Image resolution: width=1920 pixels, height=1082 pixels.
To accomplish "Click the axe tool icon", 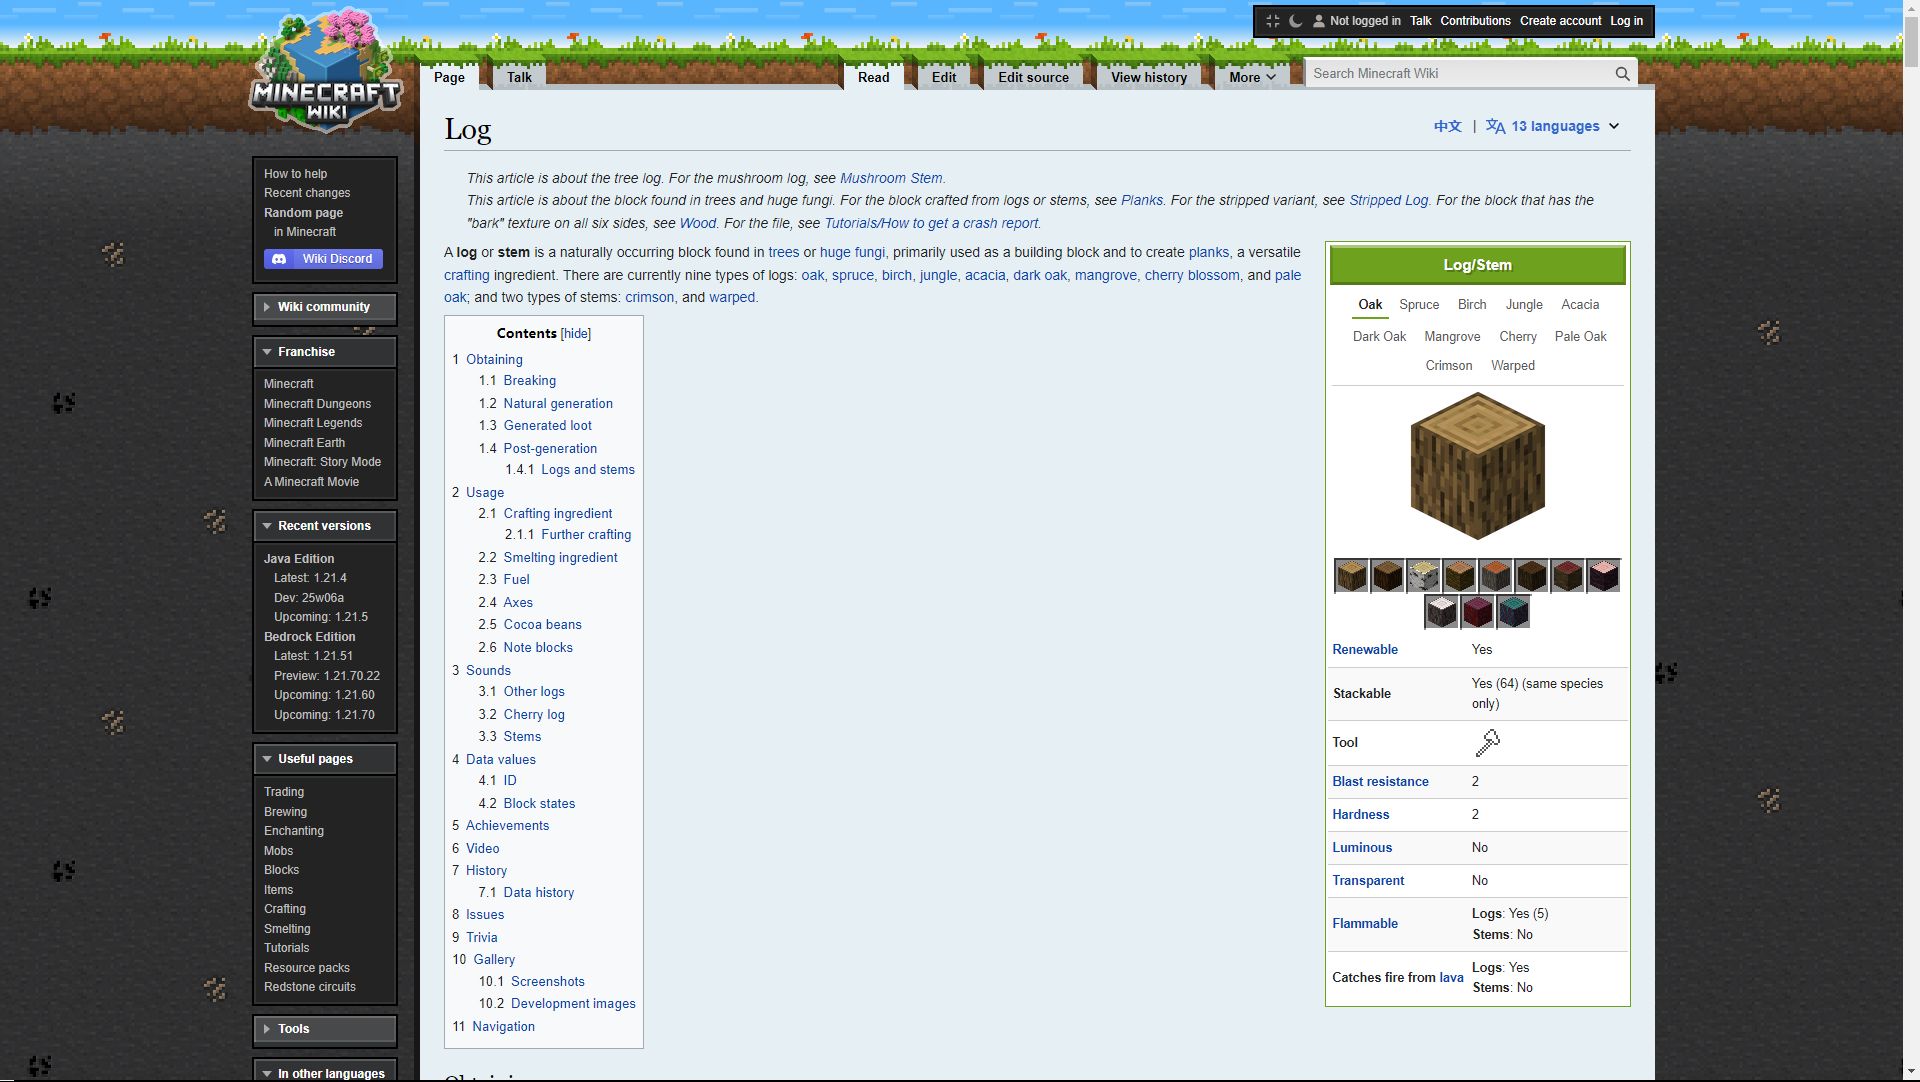I will pos(1487,743).
